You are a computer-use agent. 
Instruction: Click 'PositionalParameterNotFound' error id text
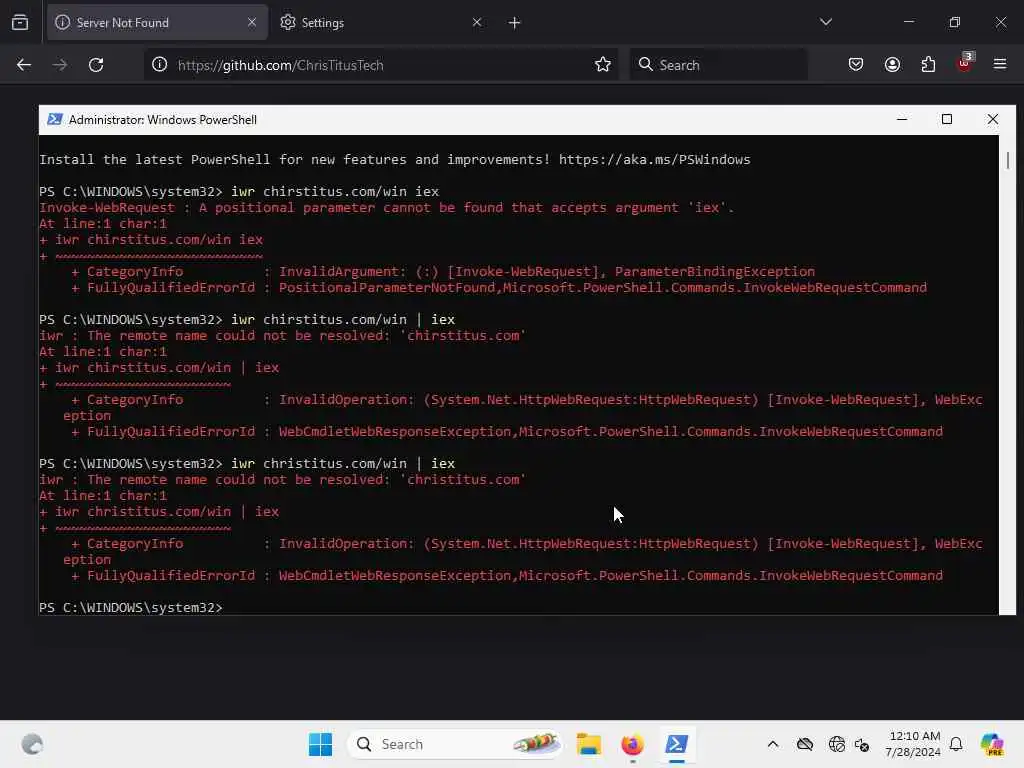click(387, 287)
